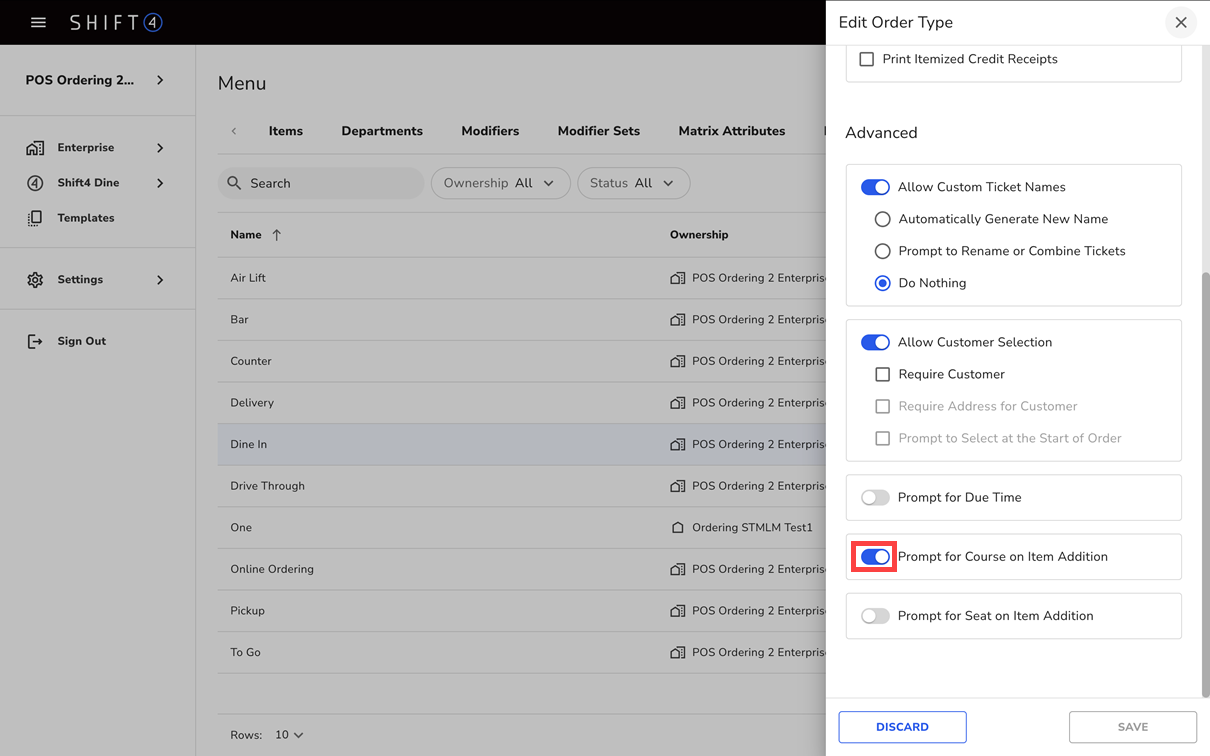
Task: Click the ownership icon in Bar row
Action: click(x=678, y=320)
